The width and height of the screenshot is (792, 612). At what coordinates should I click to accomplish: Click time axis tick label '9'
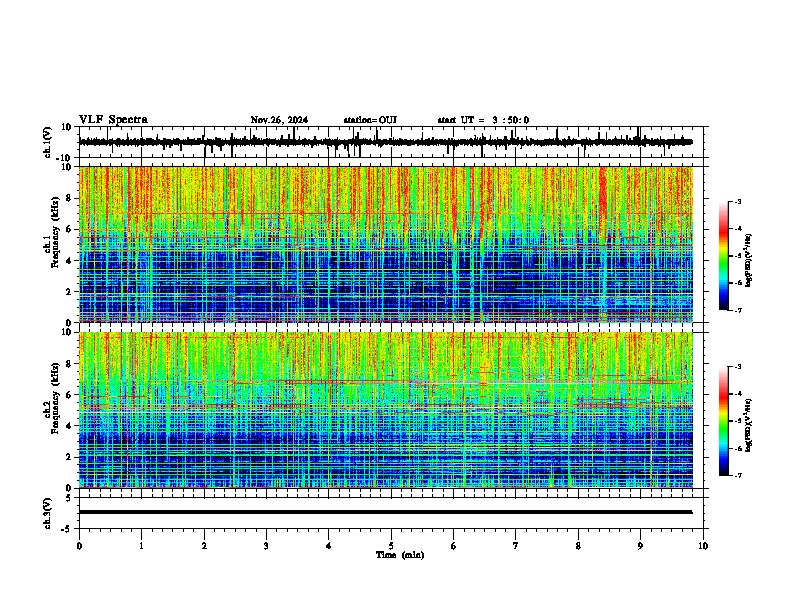(x=640, y=546)
